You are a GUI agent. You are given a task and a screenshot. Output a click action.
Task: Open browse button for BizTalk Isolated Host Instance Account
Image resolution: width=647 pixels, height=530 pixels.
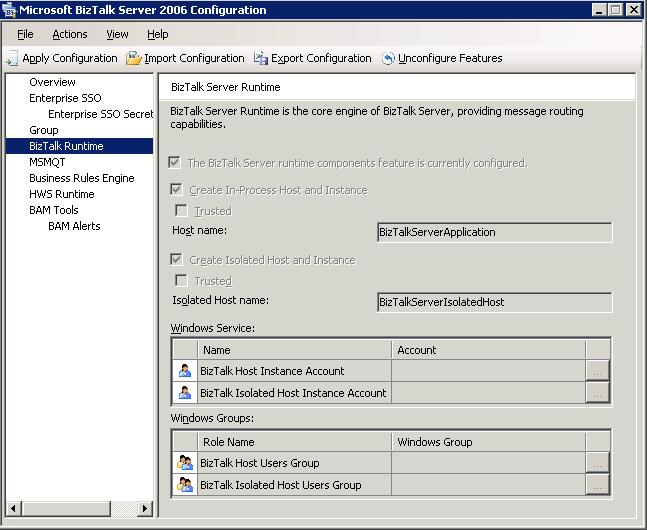click(597, 393)
